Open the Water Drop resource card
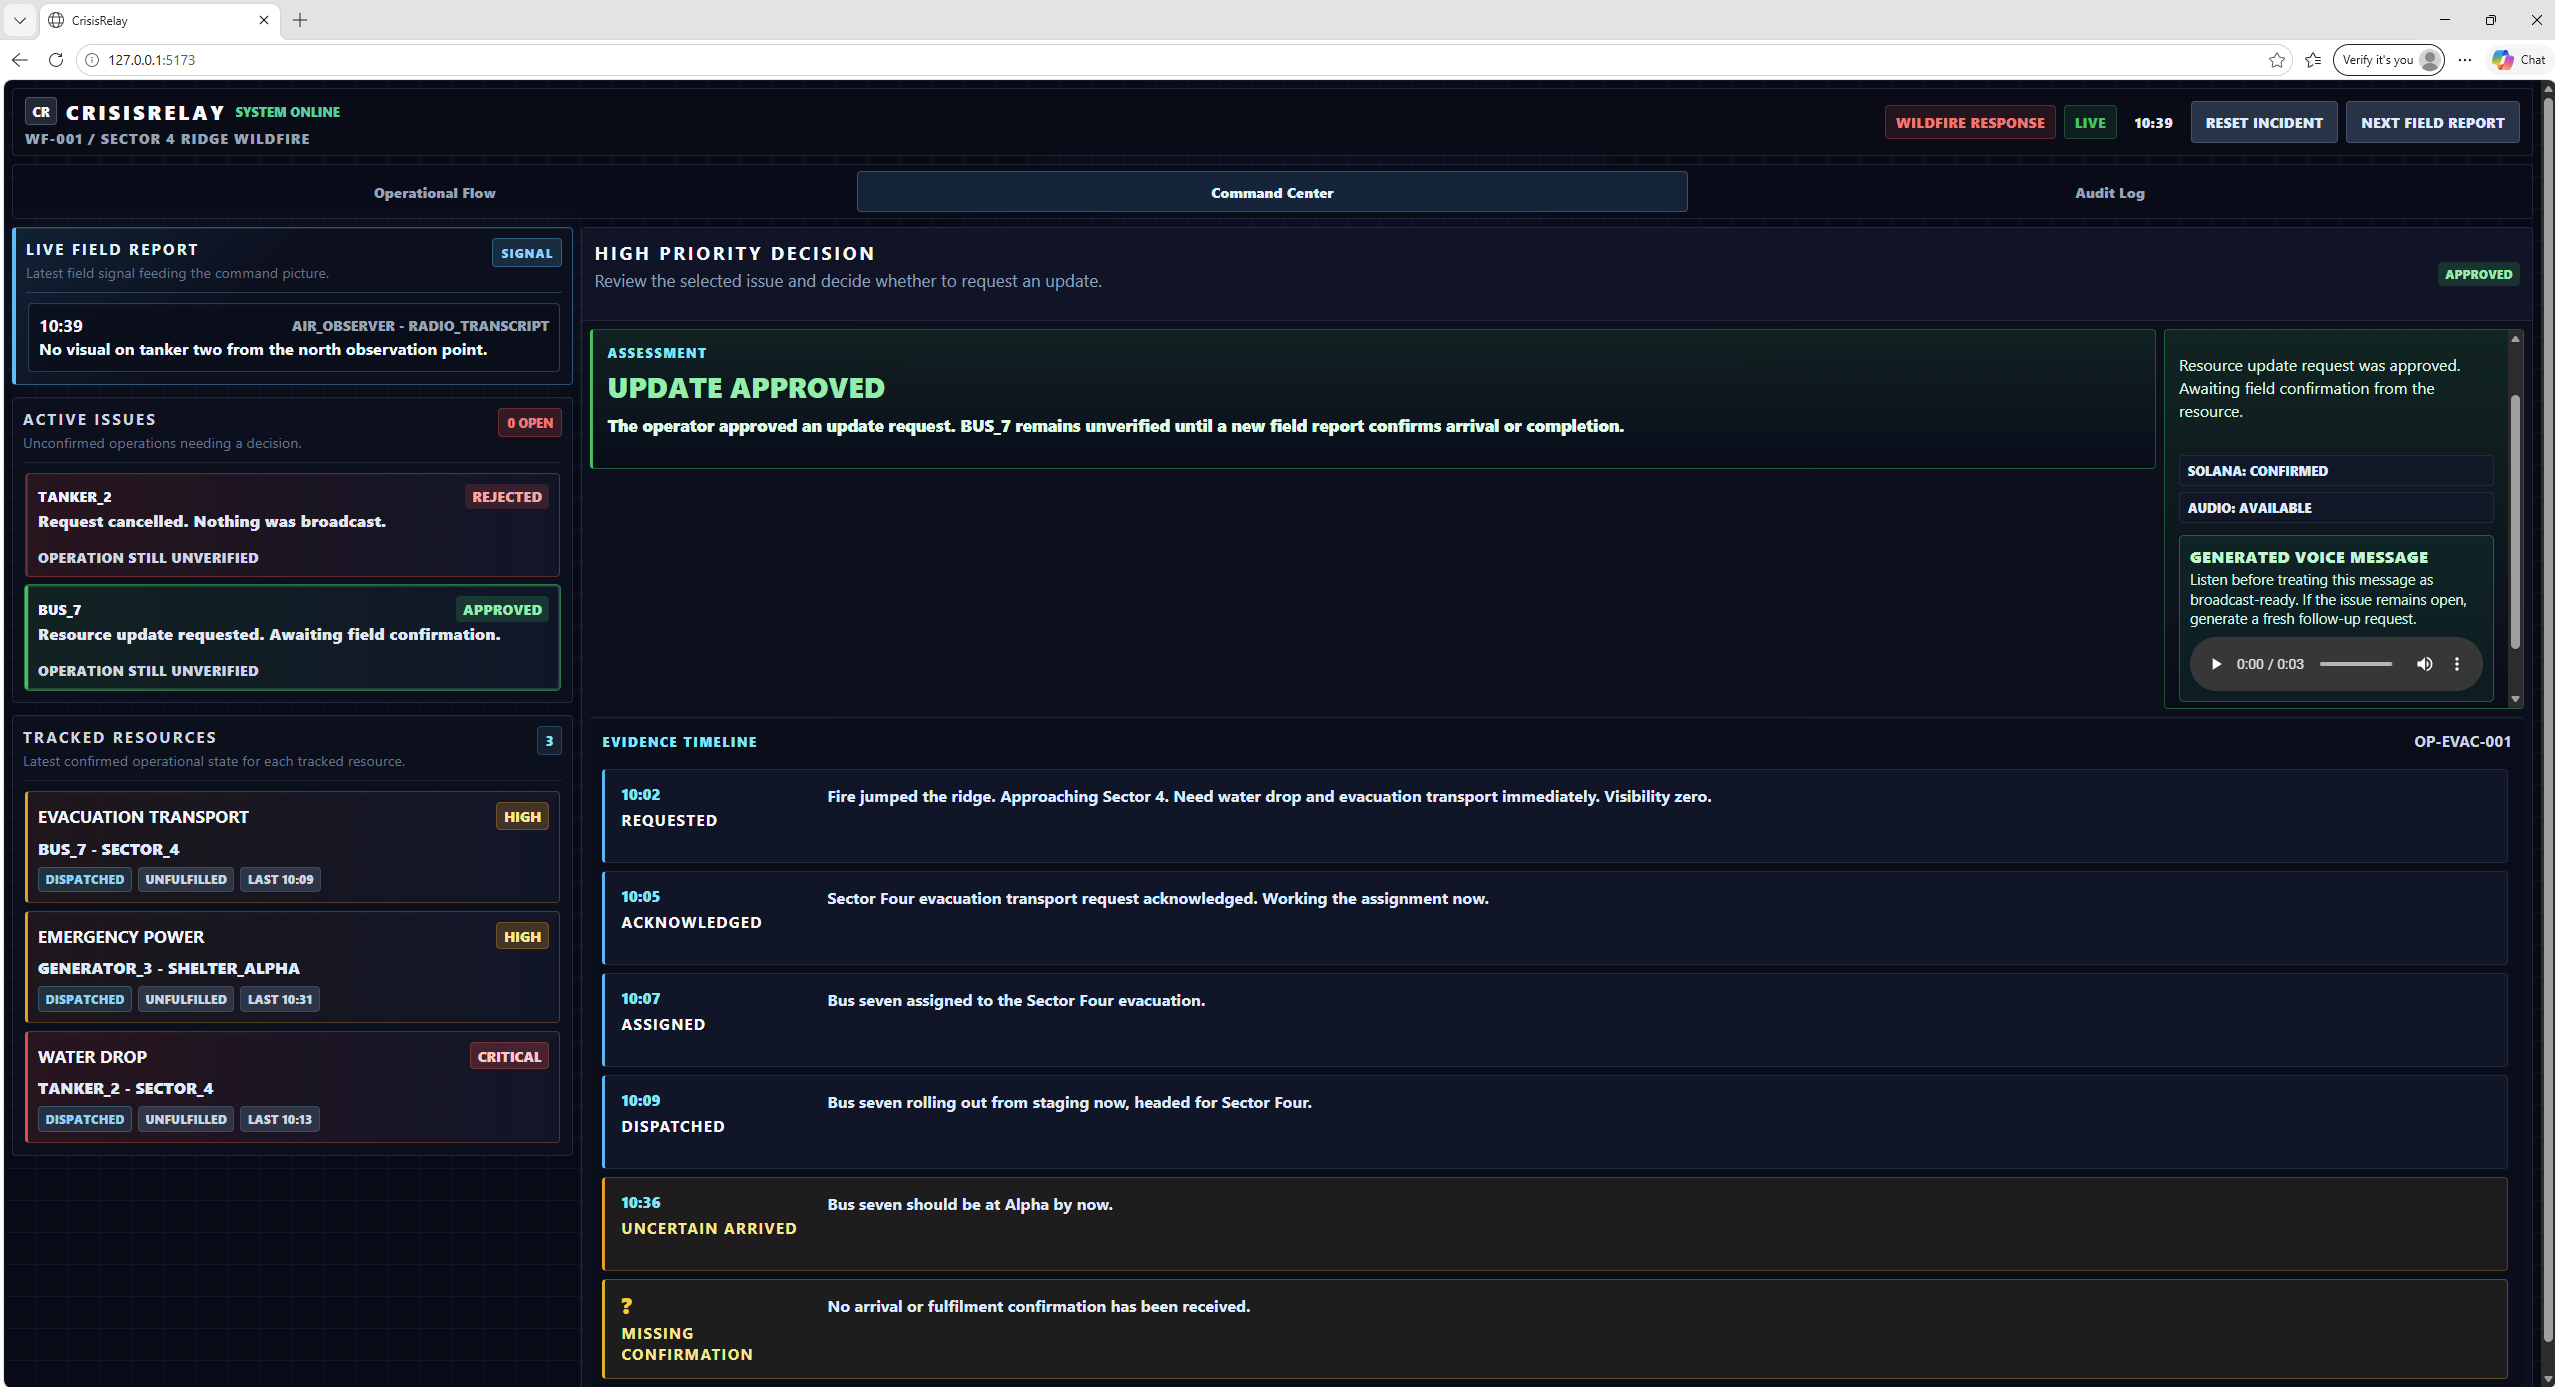 click(292, 1087)
